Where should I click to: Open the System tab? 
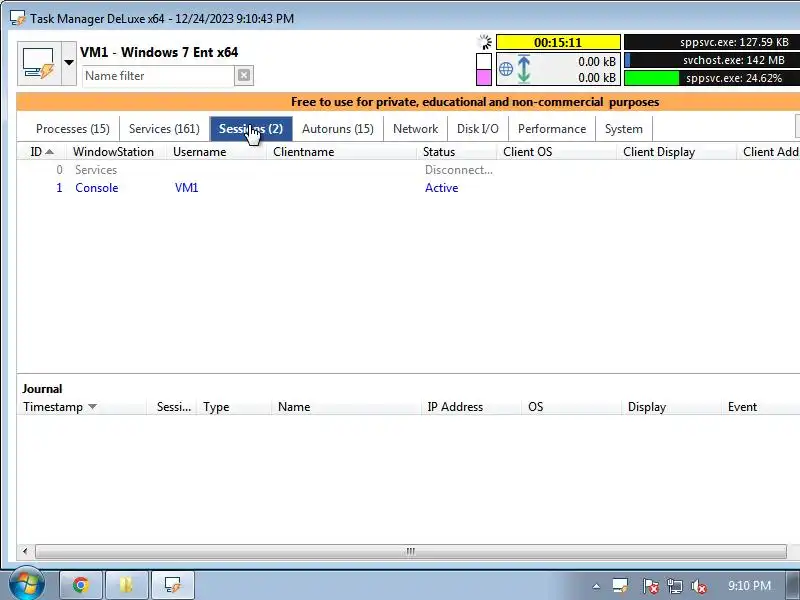pos(623,129)
